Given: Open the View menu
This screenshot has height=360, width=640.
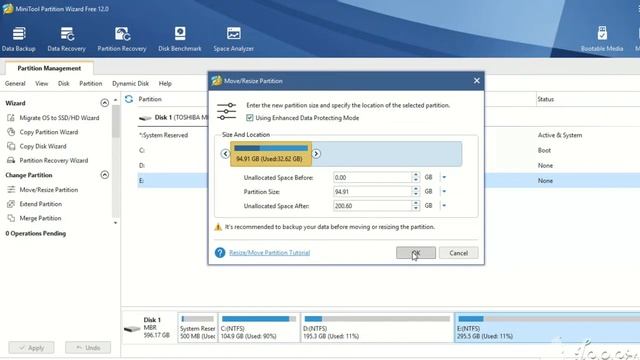Looking at the screenshot, I should (41, 83).
